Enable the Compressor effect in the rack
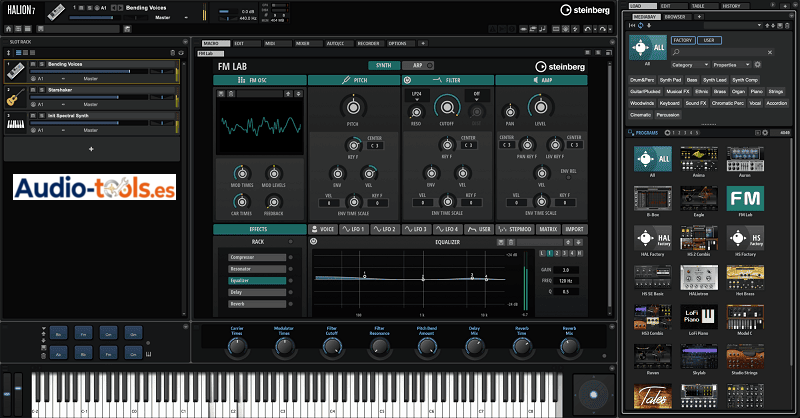Screen dimensions: 800x418 (x=291, y=257)
